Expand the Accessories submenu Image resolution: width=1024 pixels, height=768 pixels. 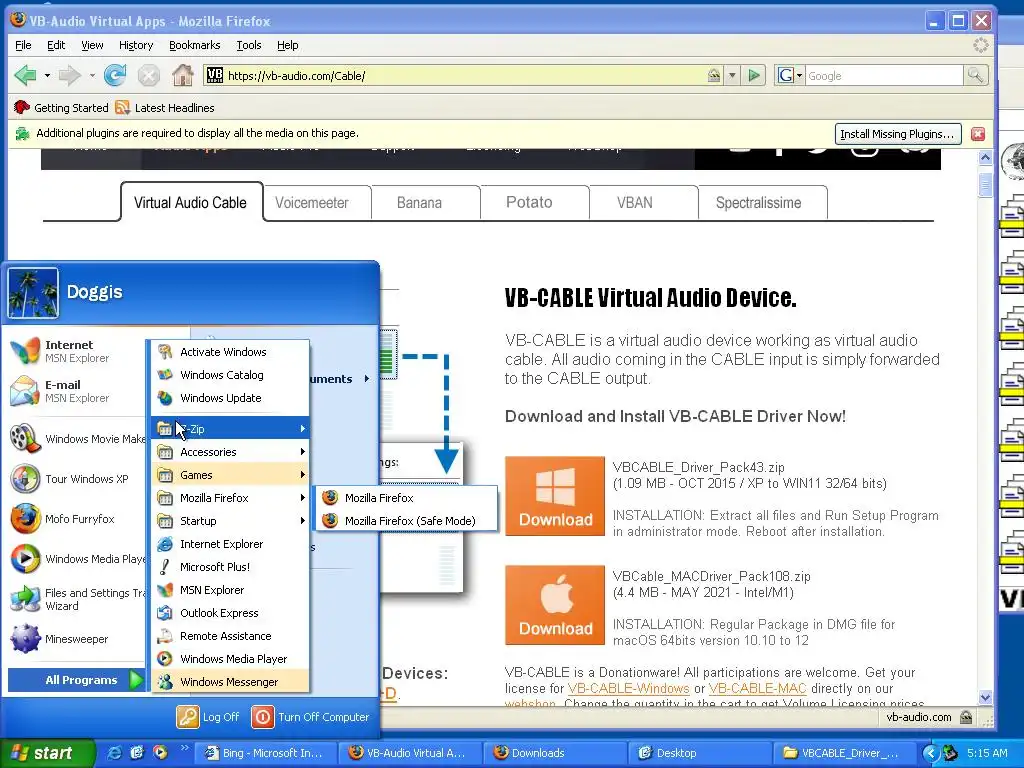[230, 452]
